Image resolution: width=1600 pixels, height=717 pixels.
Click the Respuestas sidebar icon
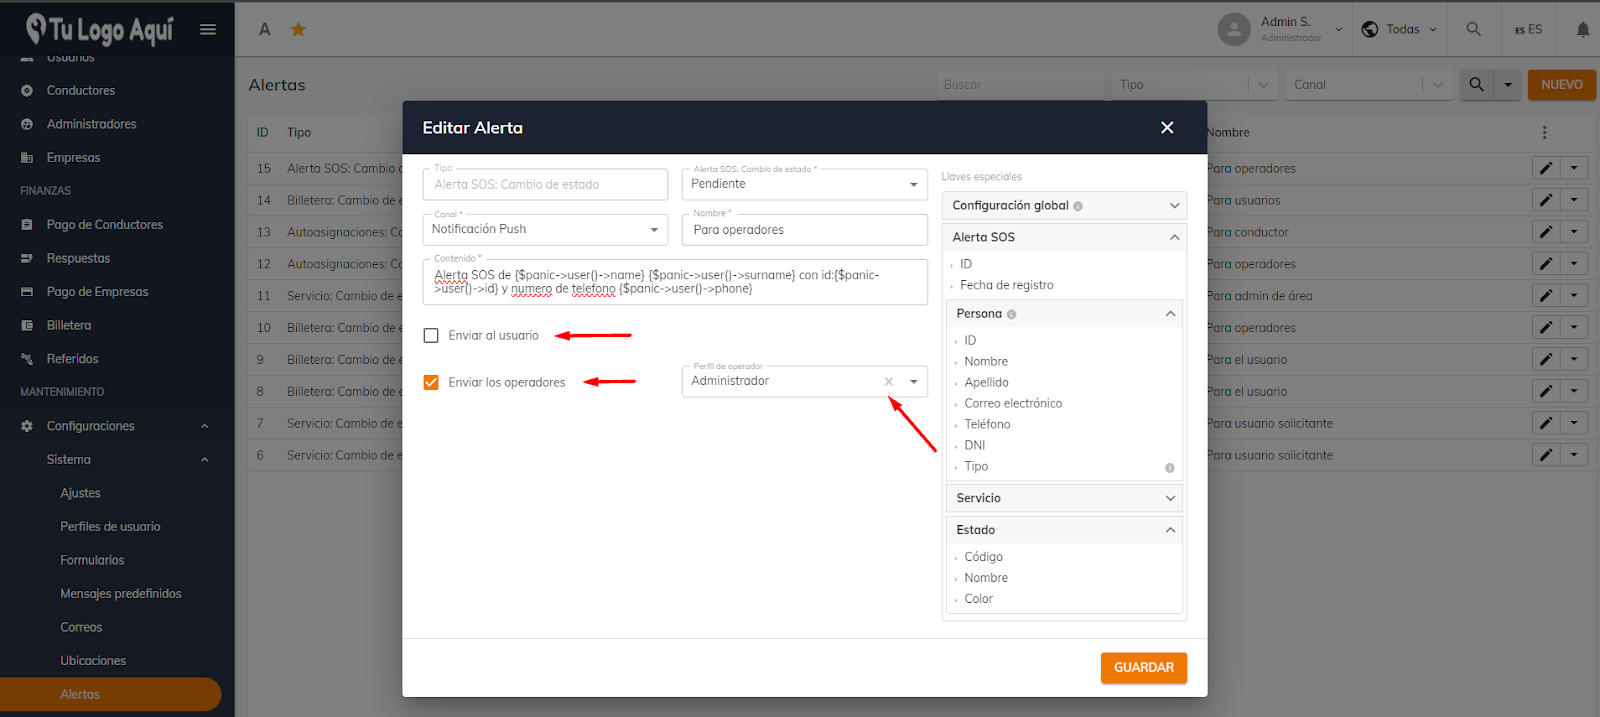point(27,259)
